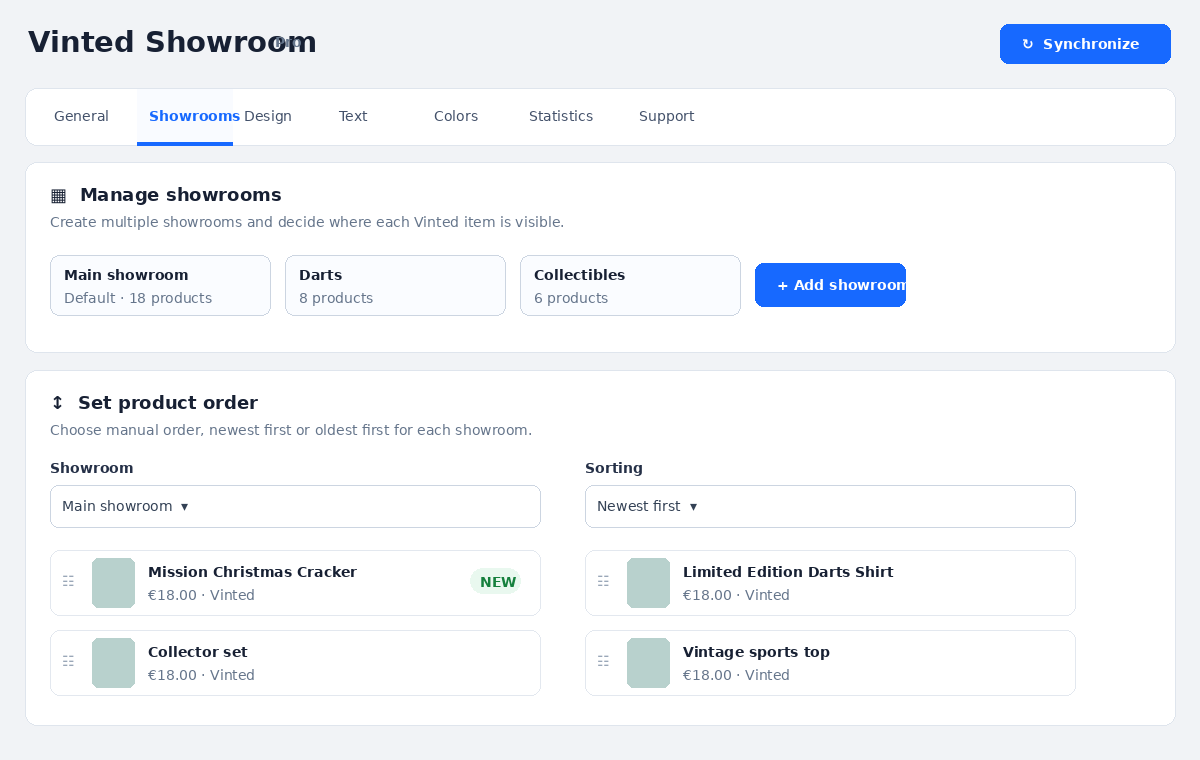This screenshot has width=1200, height=760.
Task: Click the 'Mission Christmas Cracker' title
Action: click(x=252, y=572)
